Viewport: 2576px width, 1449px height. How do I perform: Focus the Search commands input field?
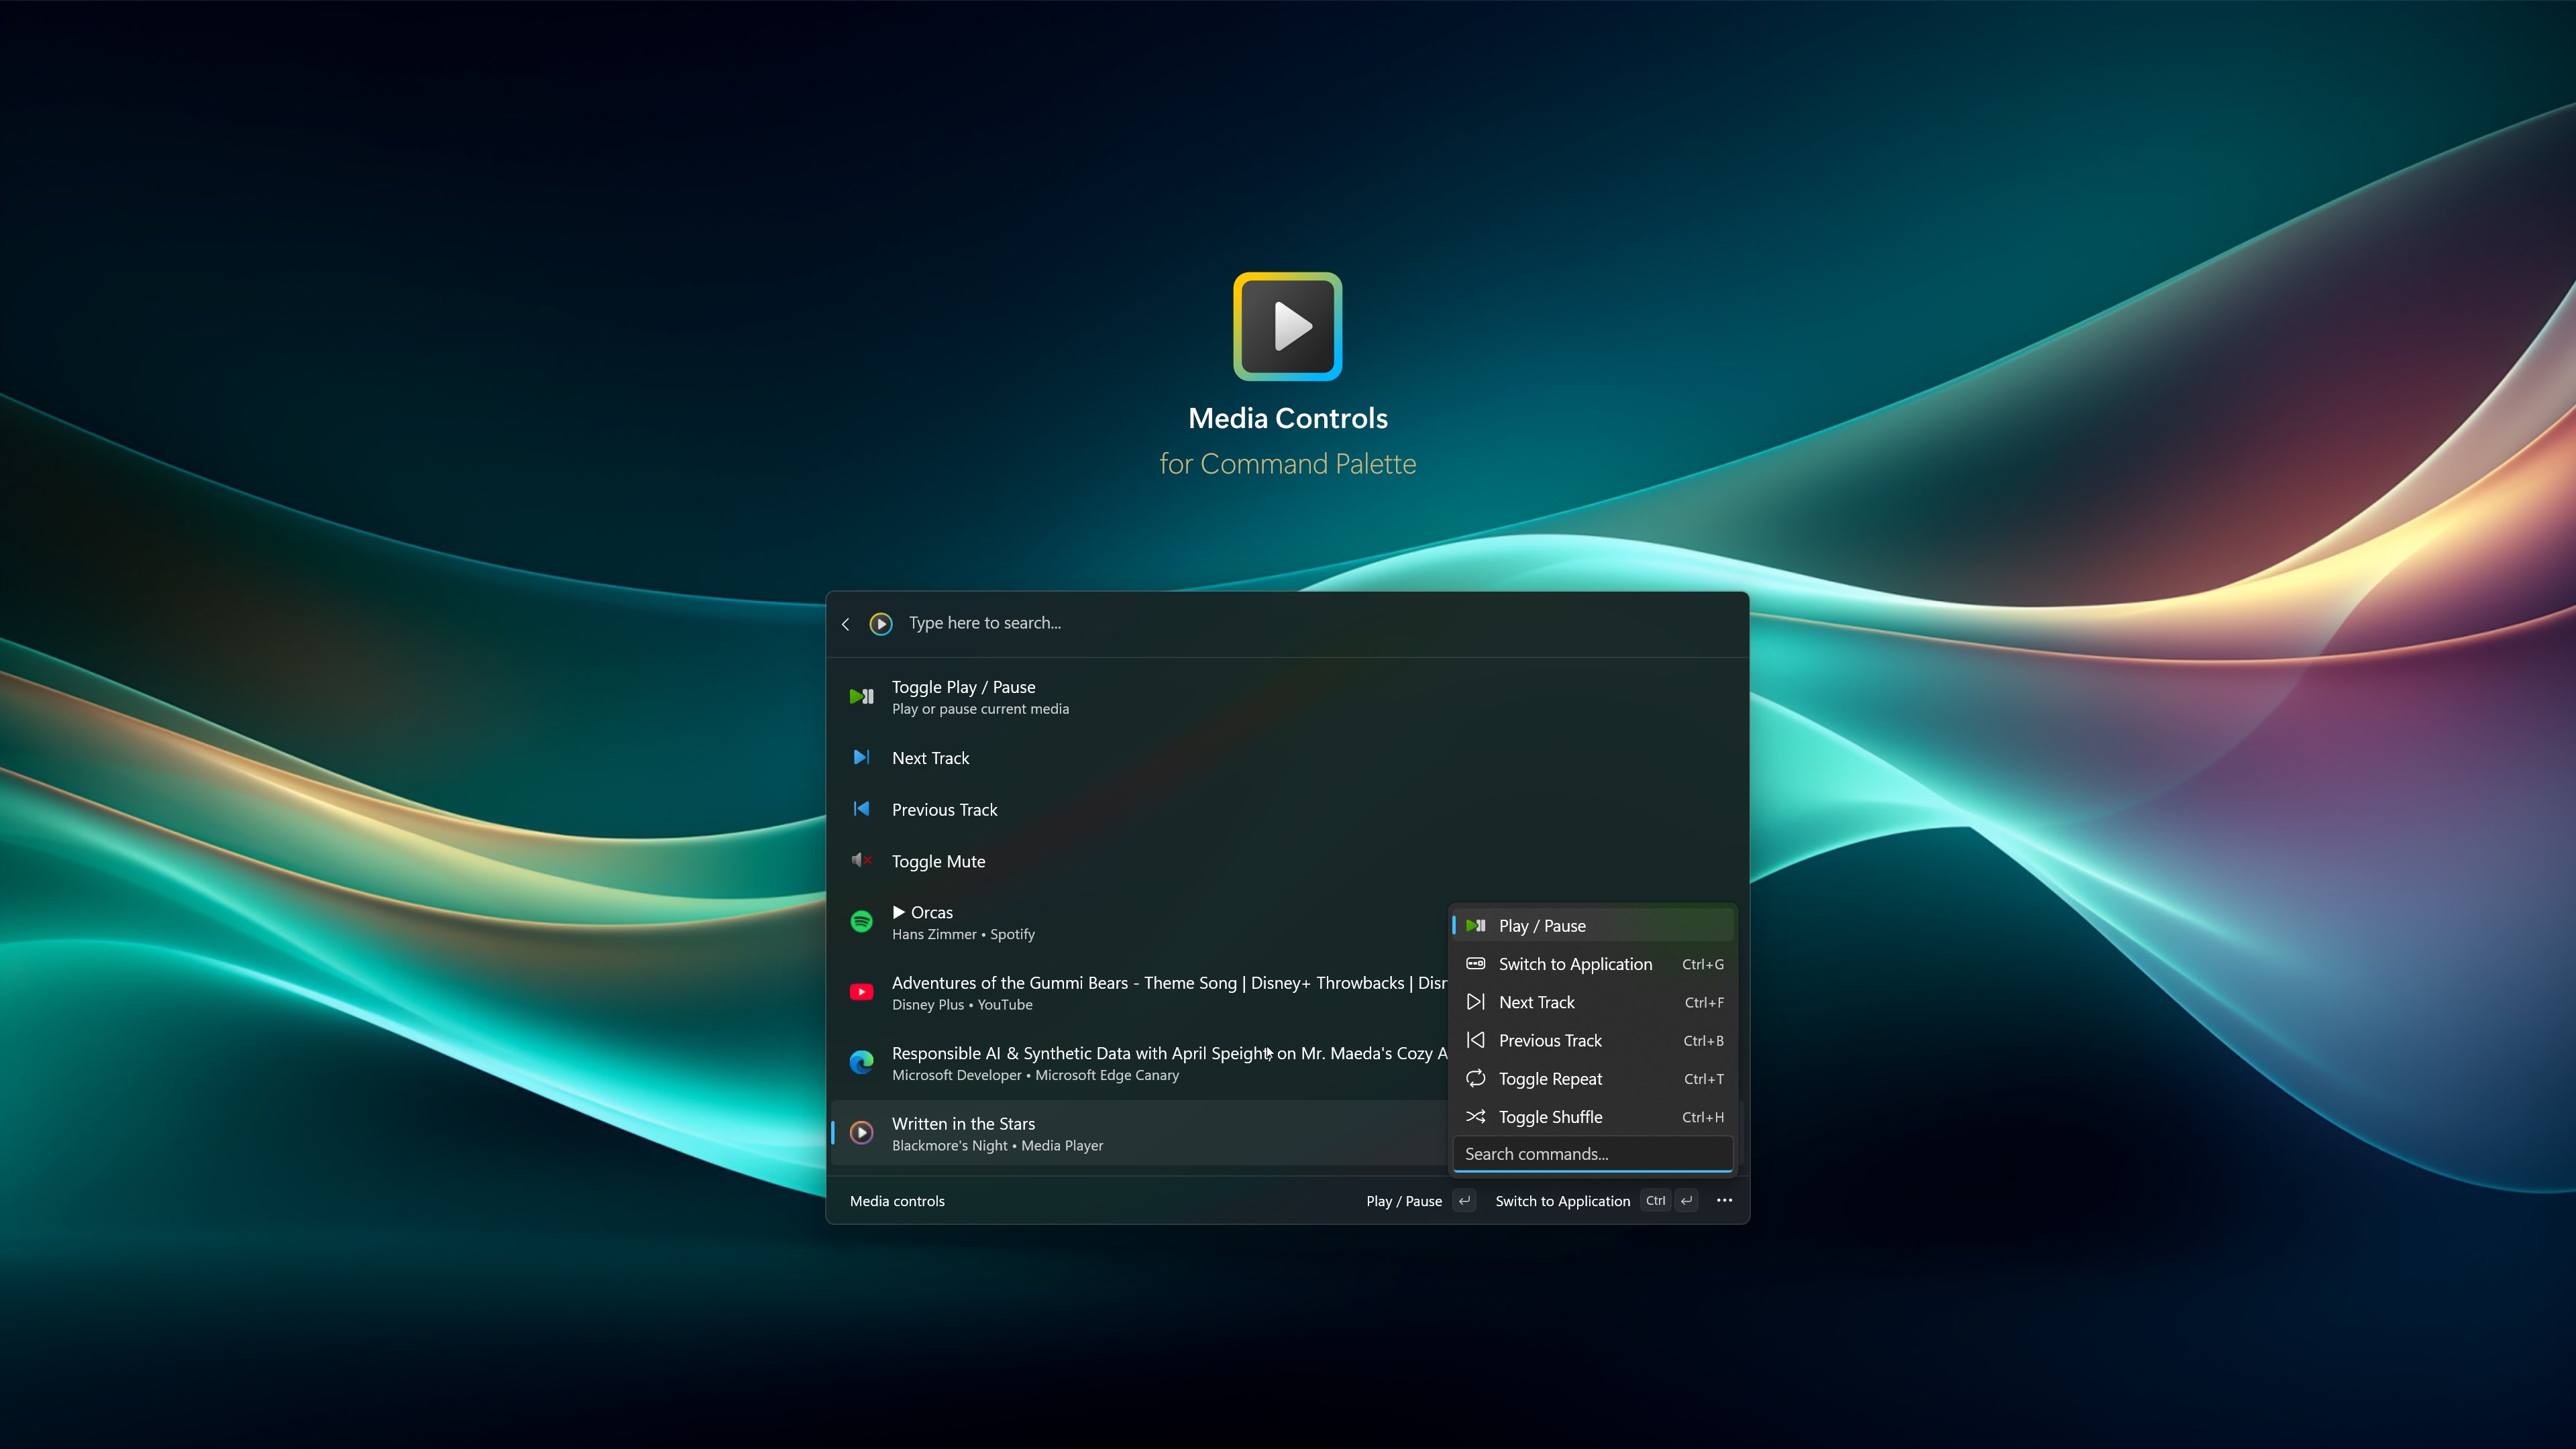pos(1592,1154)
